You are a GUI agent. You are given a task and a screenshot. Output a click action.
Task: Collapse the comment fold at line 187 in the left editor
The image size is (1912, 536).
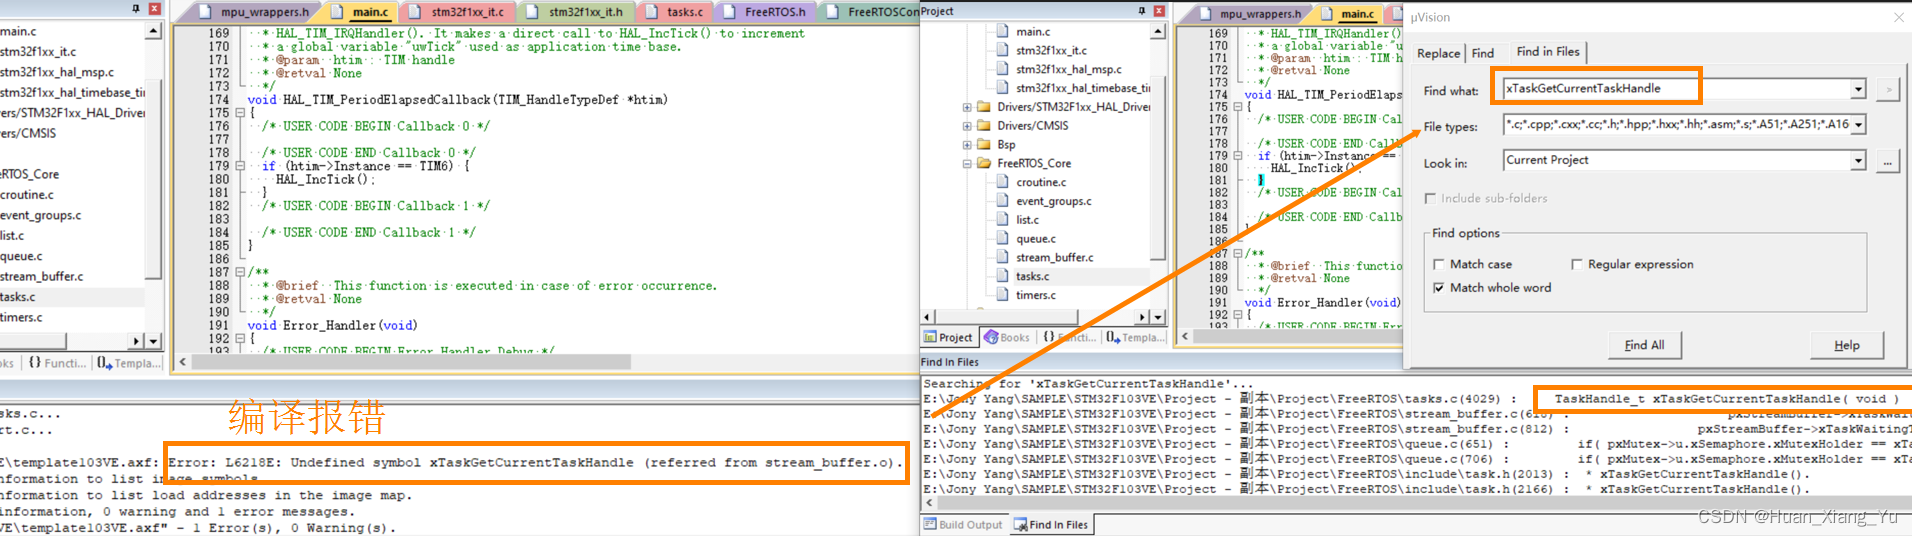point(240,272)
